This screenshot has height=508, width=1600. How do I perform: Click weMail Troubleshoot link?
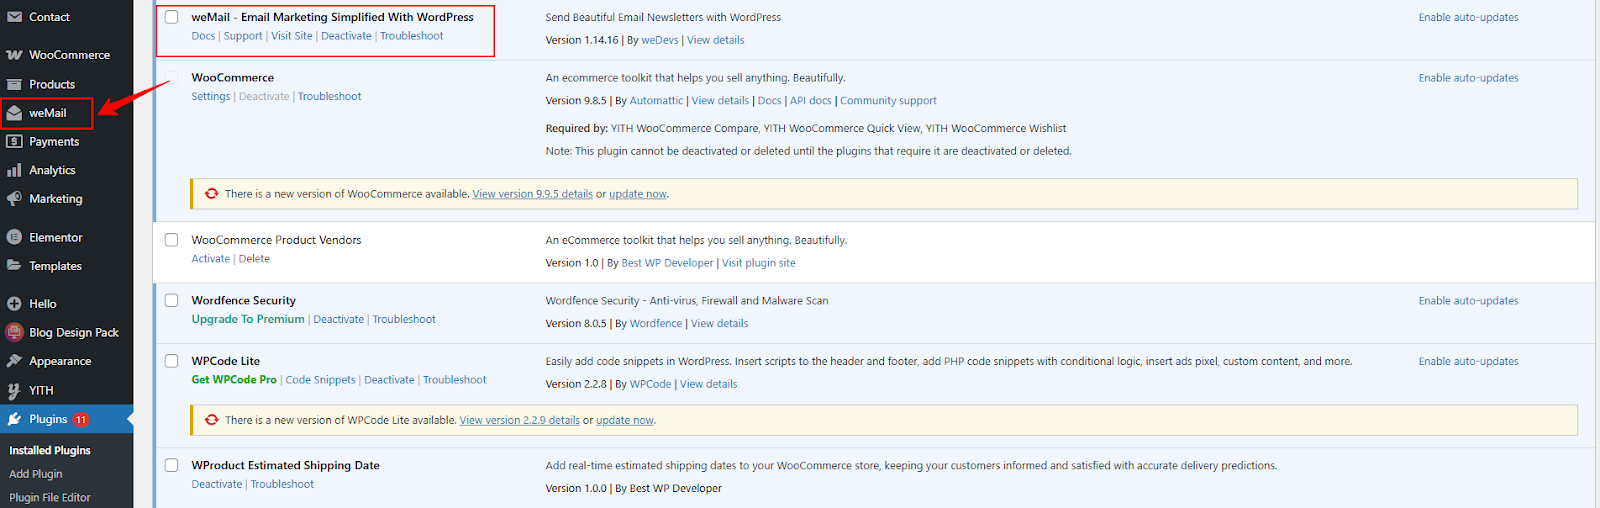click(x=412, y=36)
